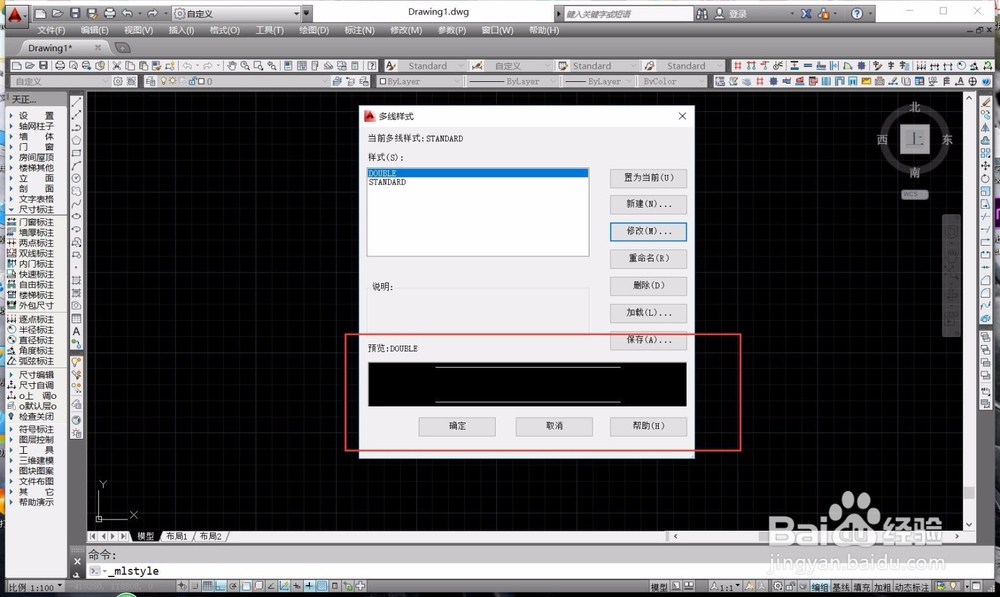Click the Cut scissors icon in standard toolbar
The width and height of the screenshot is (1000, 597).
pyautogui.click(x=117, y=66)
